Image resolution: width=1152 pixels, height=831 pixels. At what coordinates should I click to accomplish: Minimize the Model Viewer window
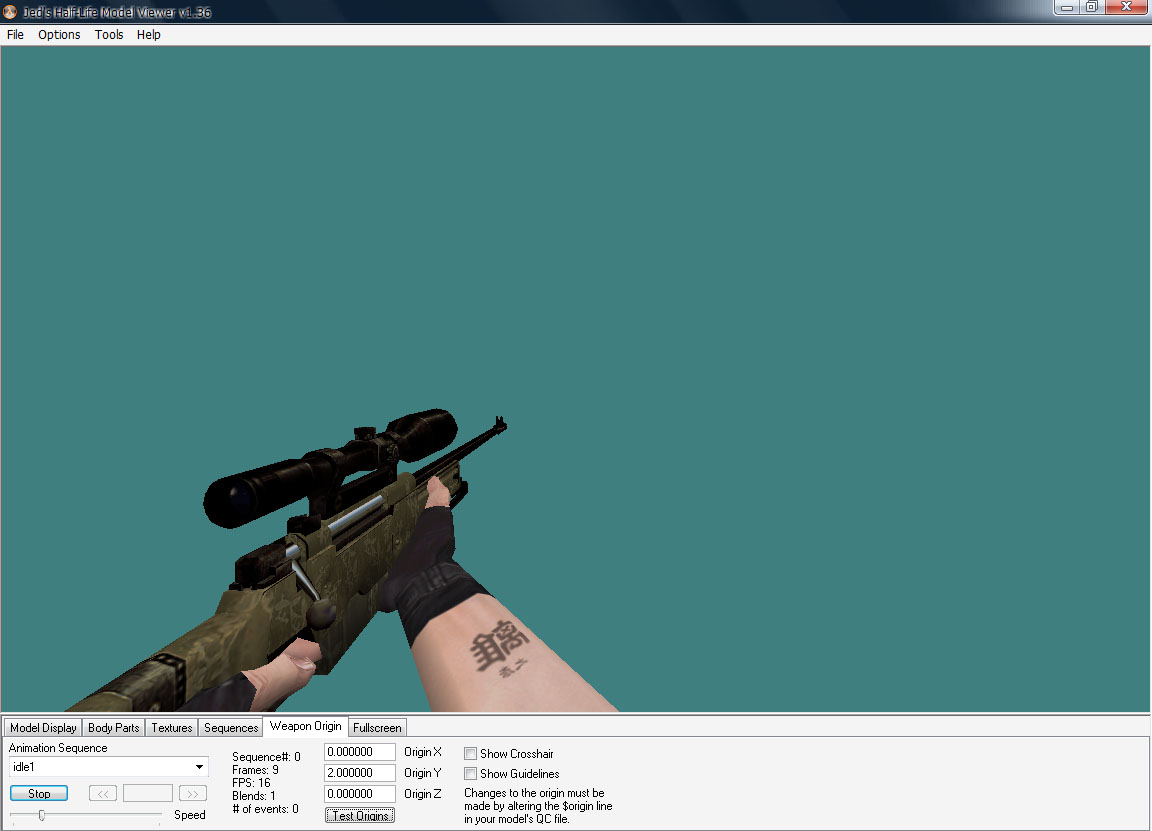(x=1066, y=7)
